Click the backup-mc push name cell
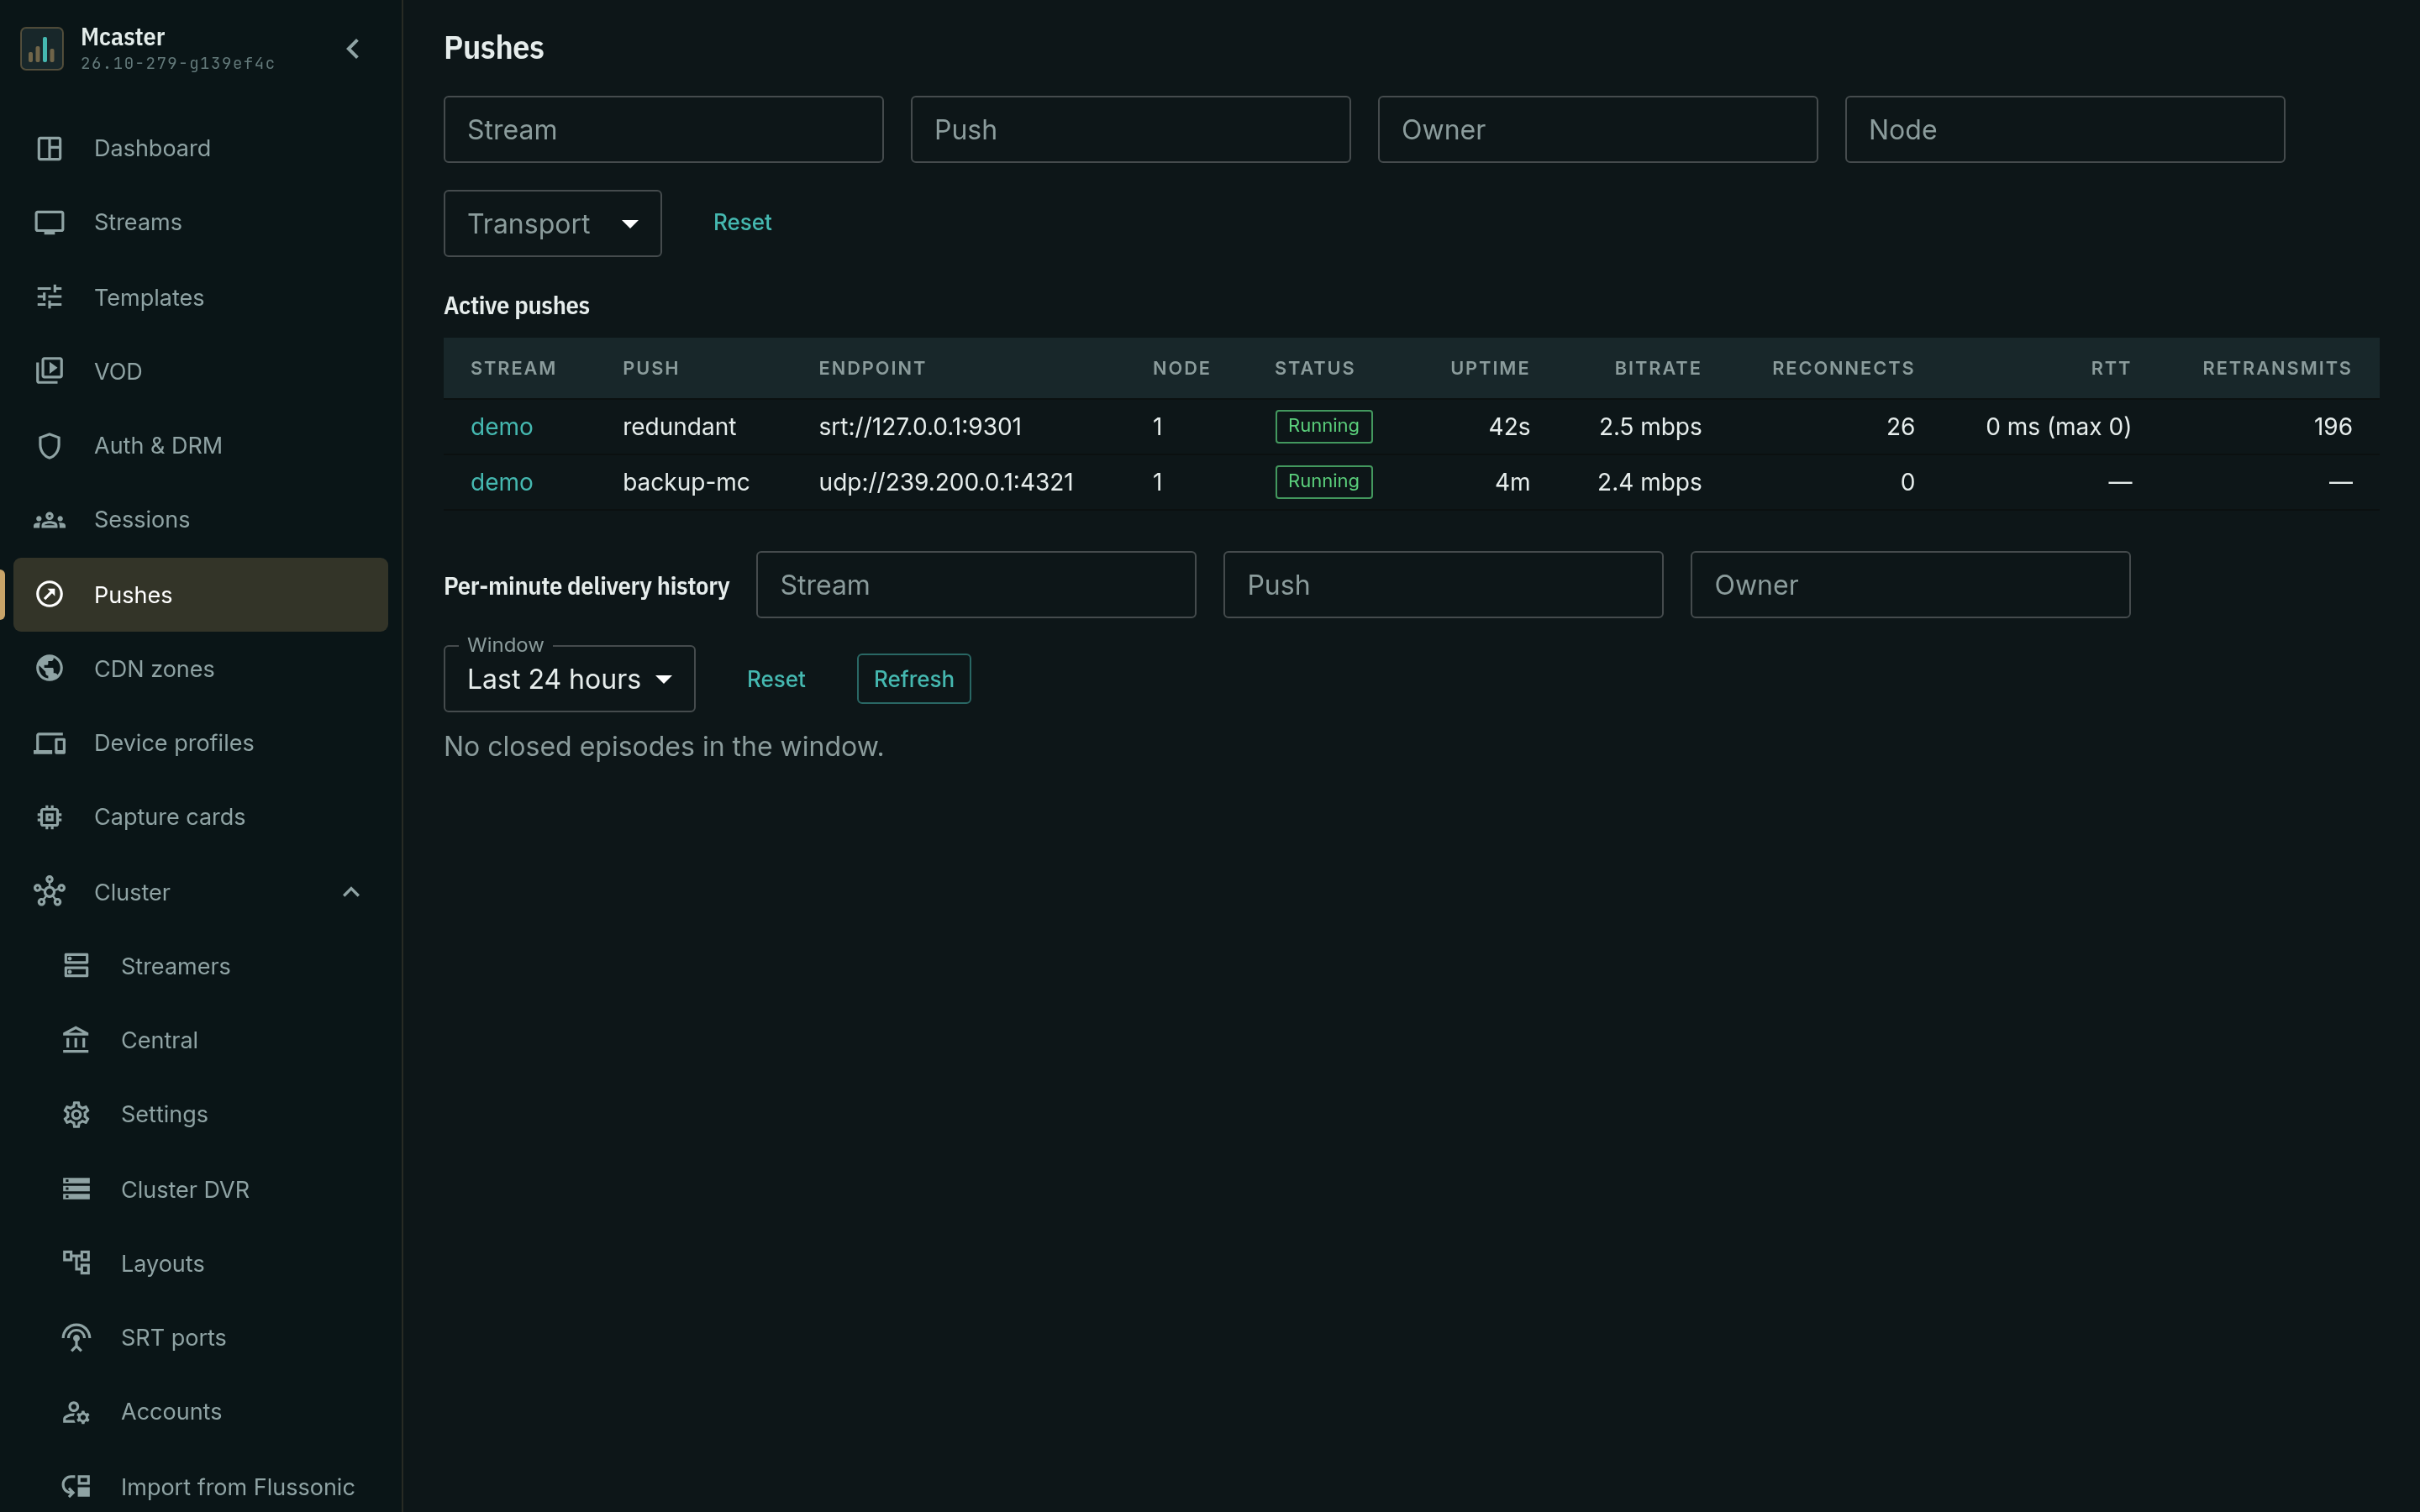2420x1512 pixels. point(686,482)
